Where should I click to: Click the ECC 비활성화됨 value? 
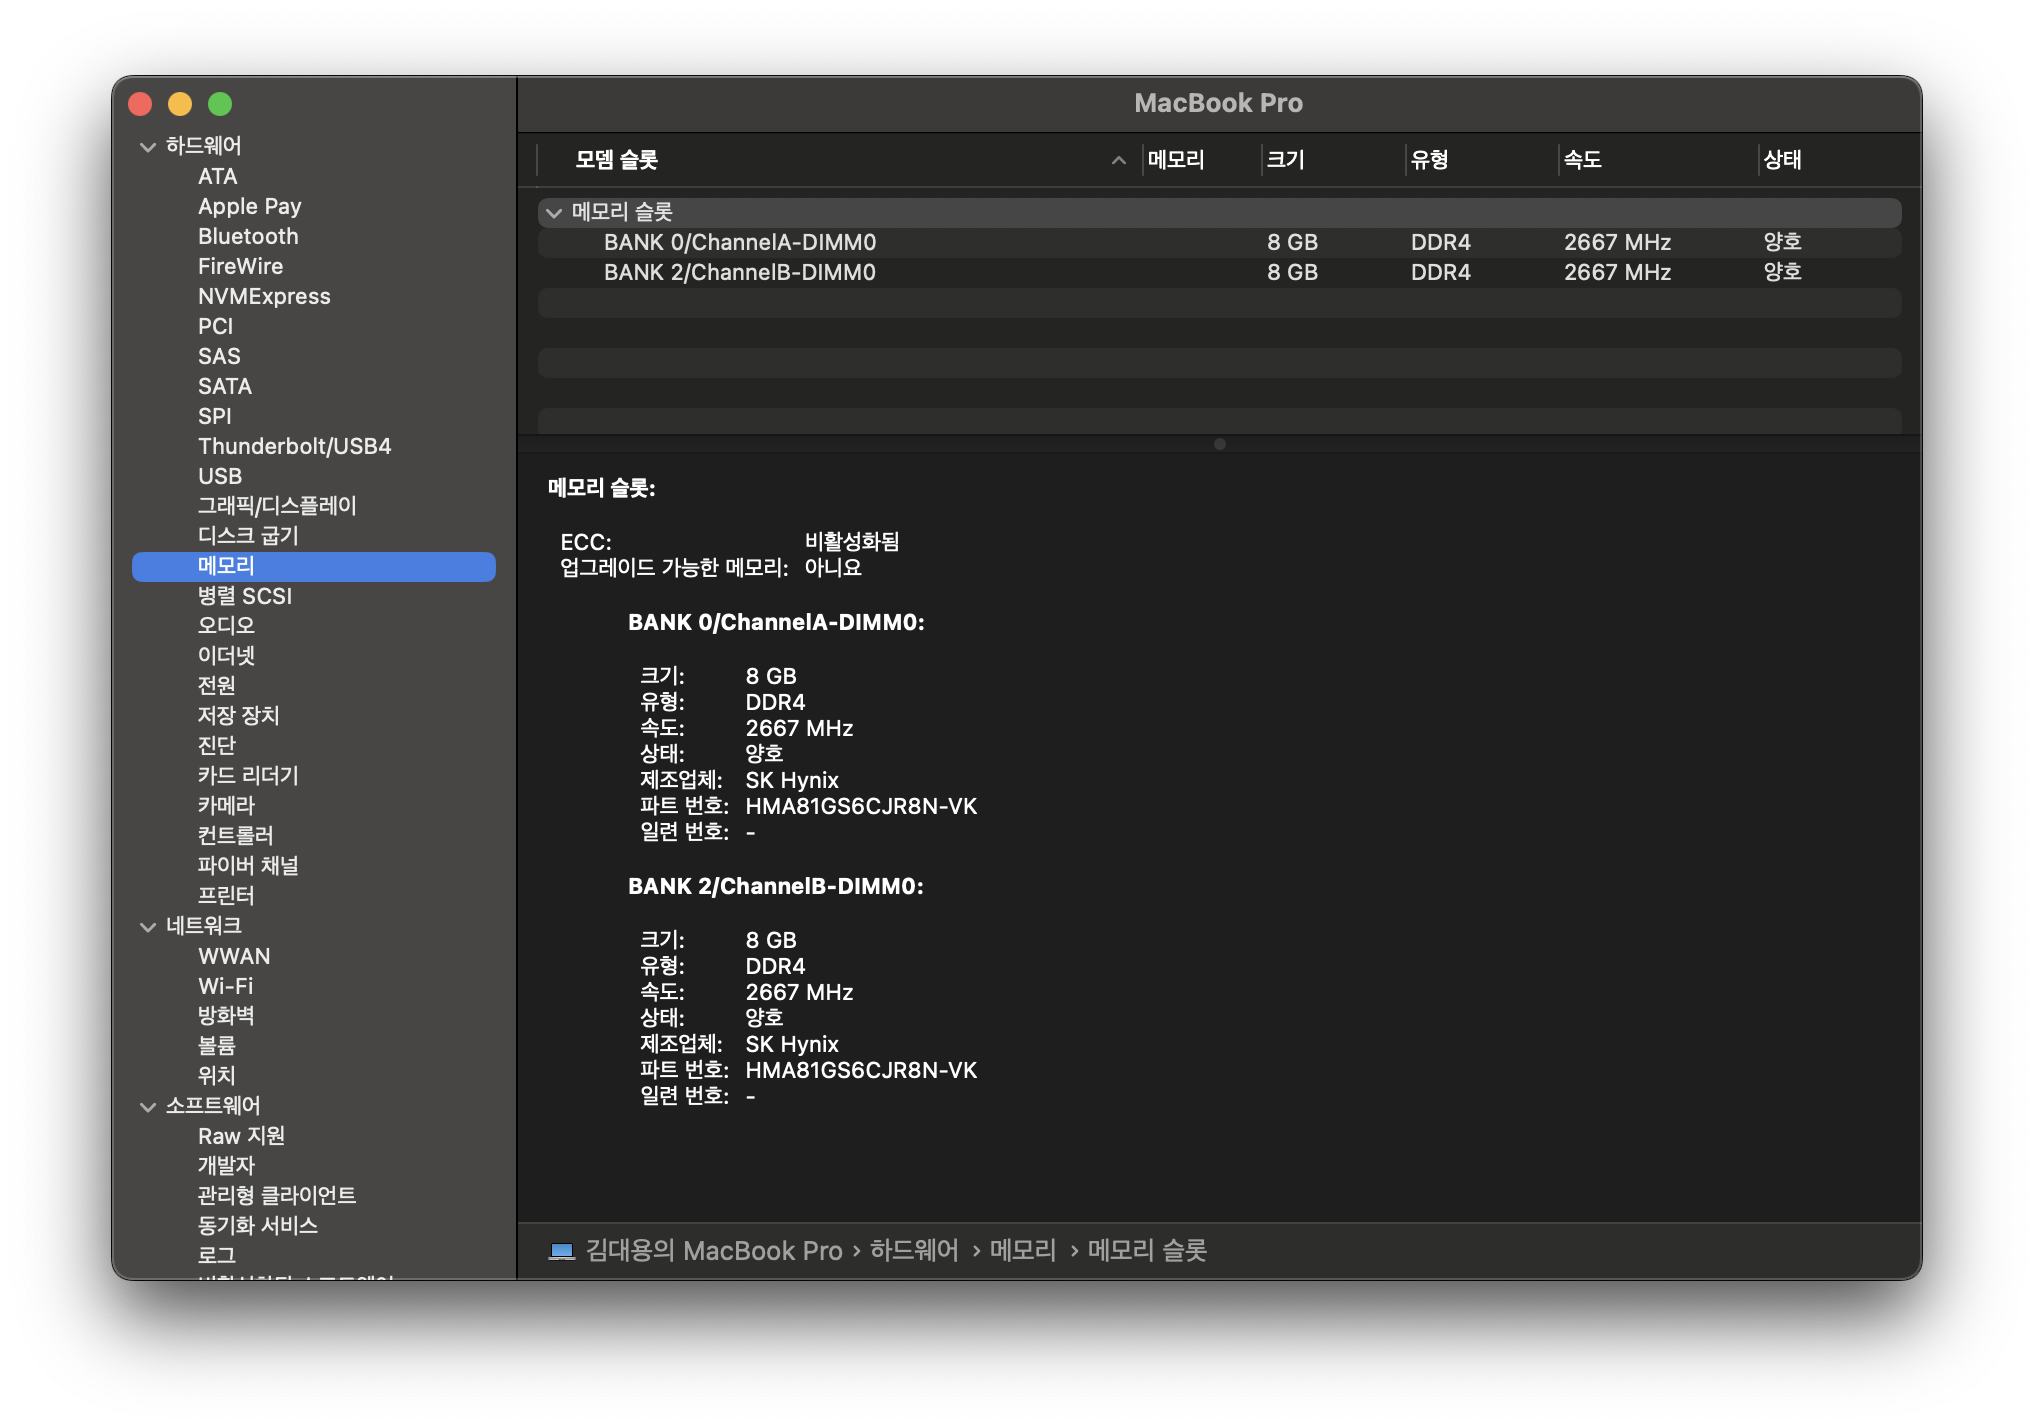(852, 542)
